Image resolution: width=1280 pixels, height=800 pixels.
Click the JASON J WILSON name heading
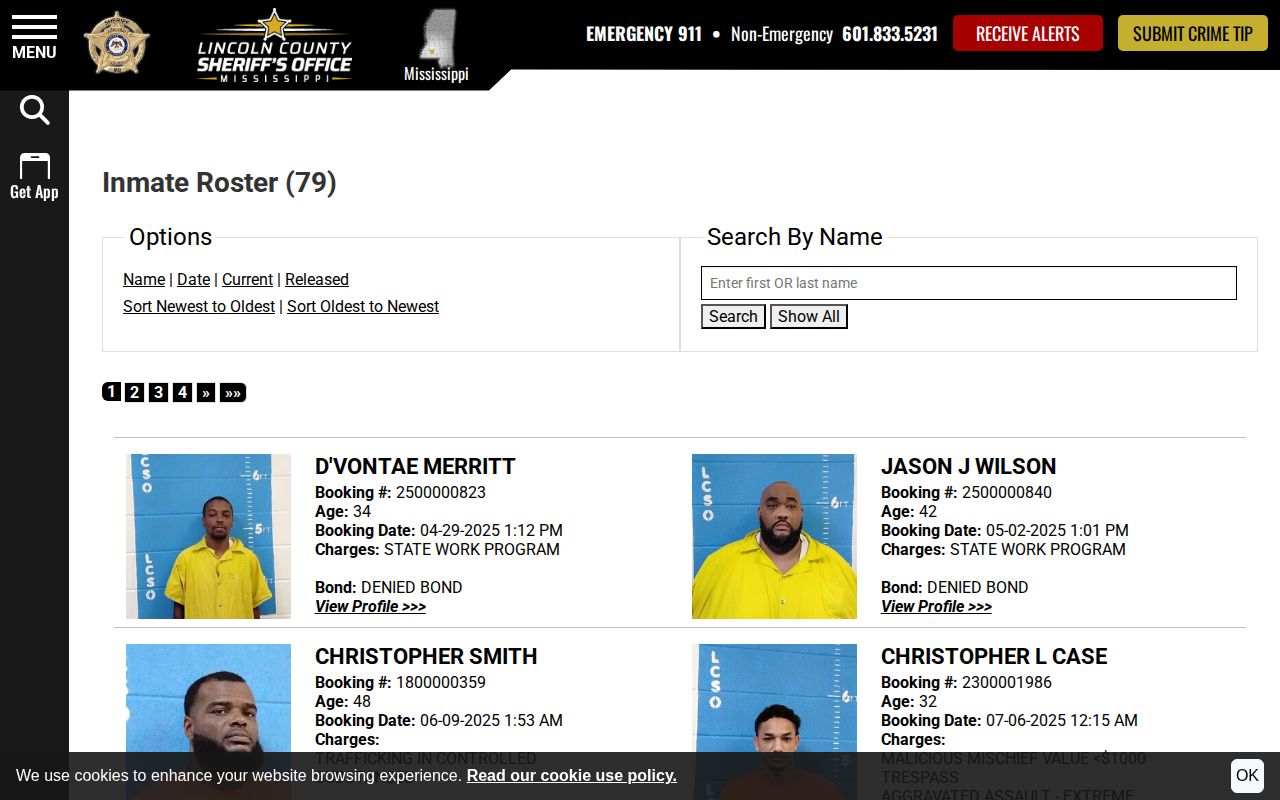pos(968,467)
